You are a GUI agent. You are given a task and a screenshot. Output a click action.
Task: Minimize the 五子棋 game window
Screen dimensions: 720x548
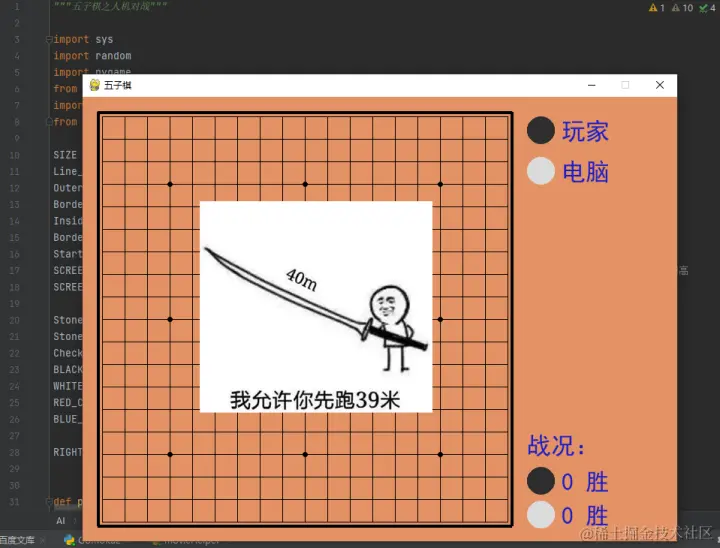click(x=591, y=85)
